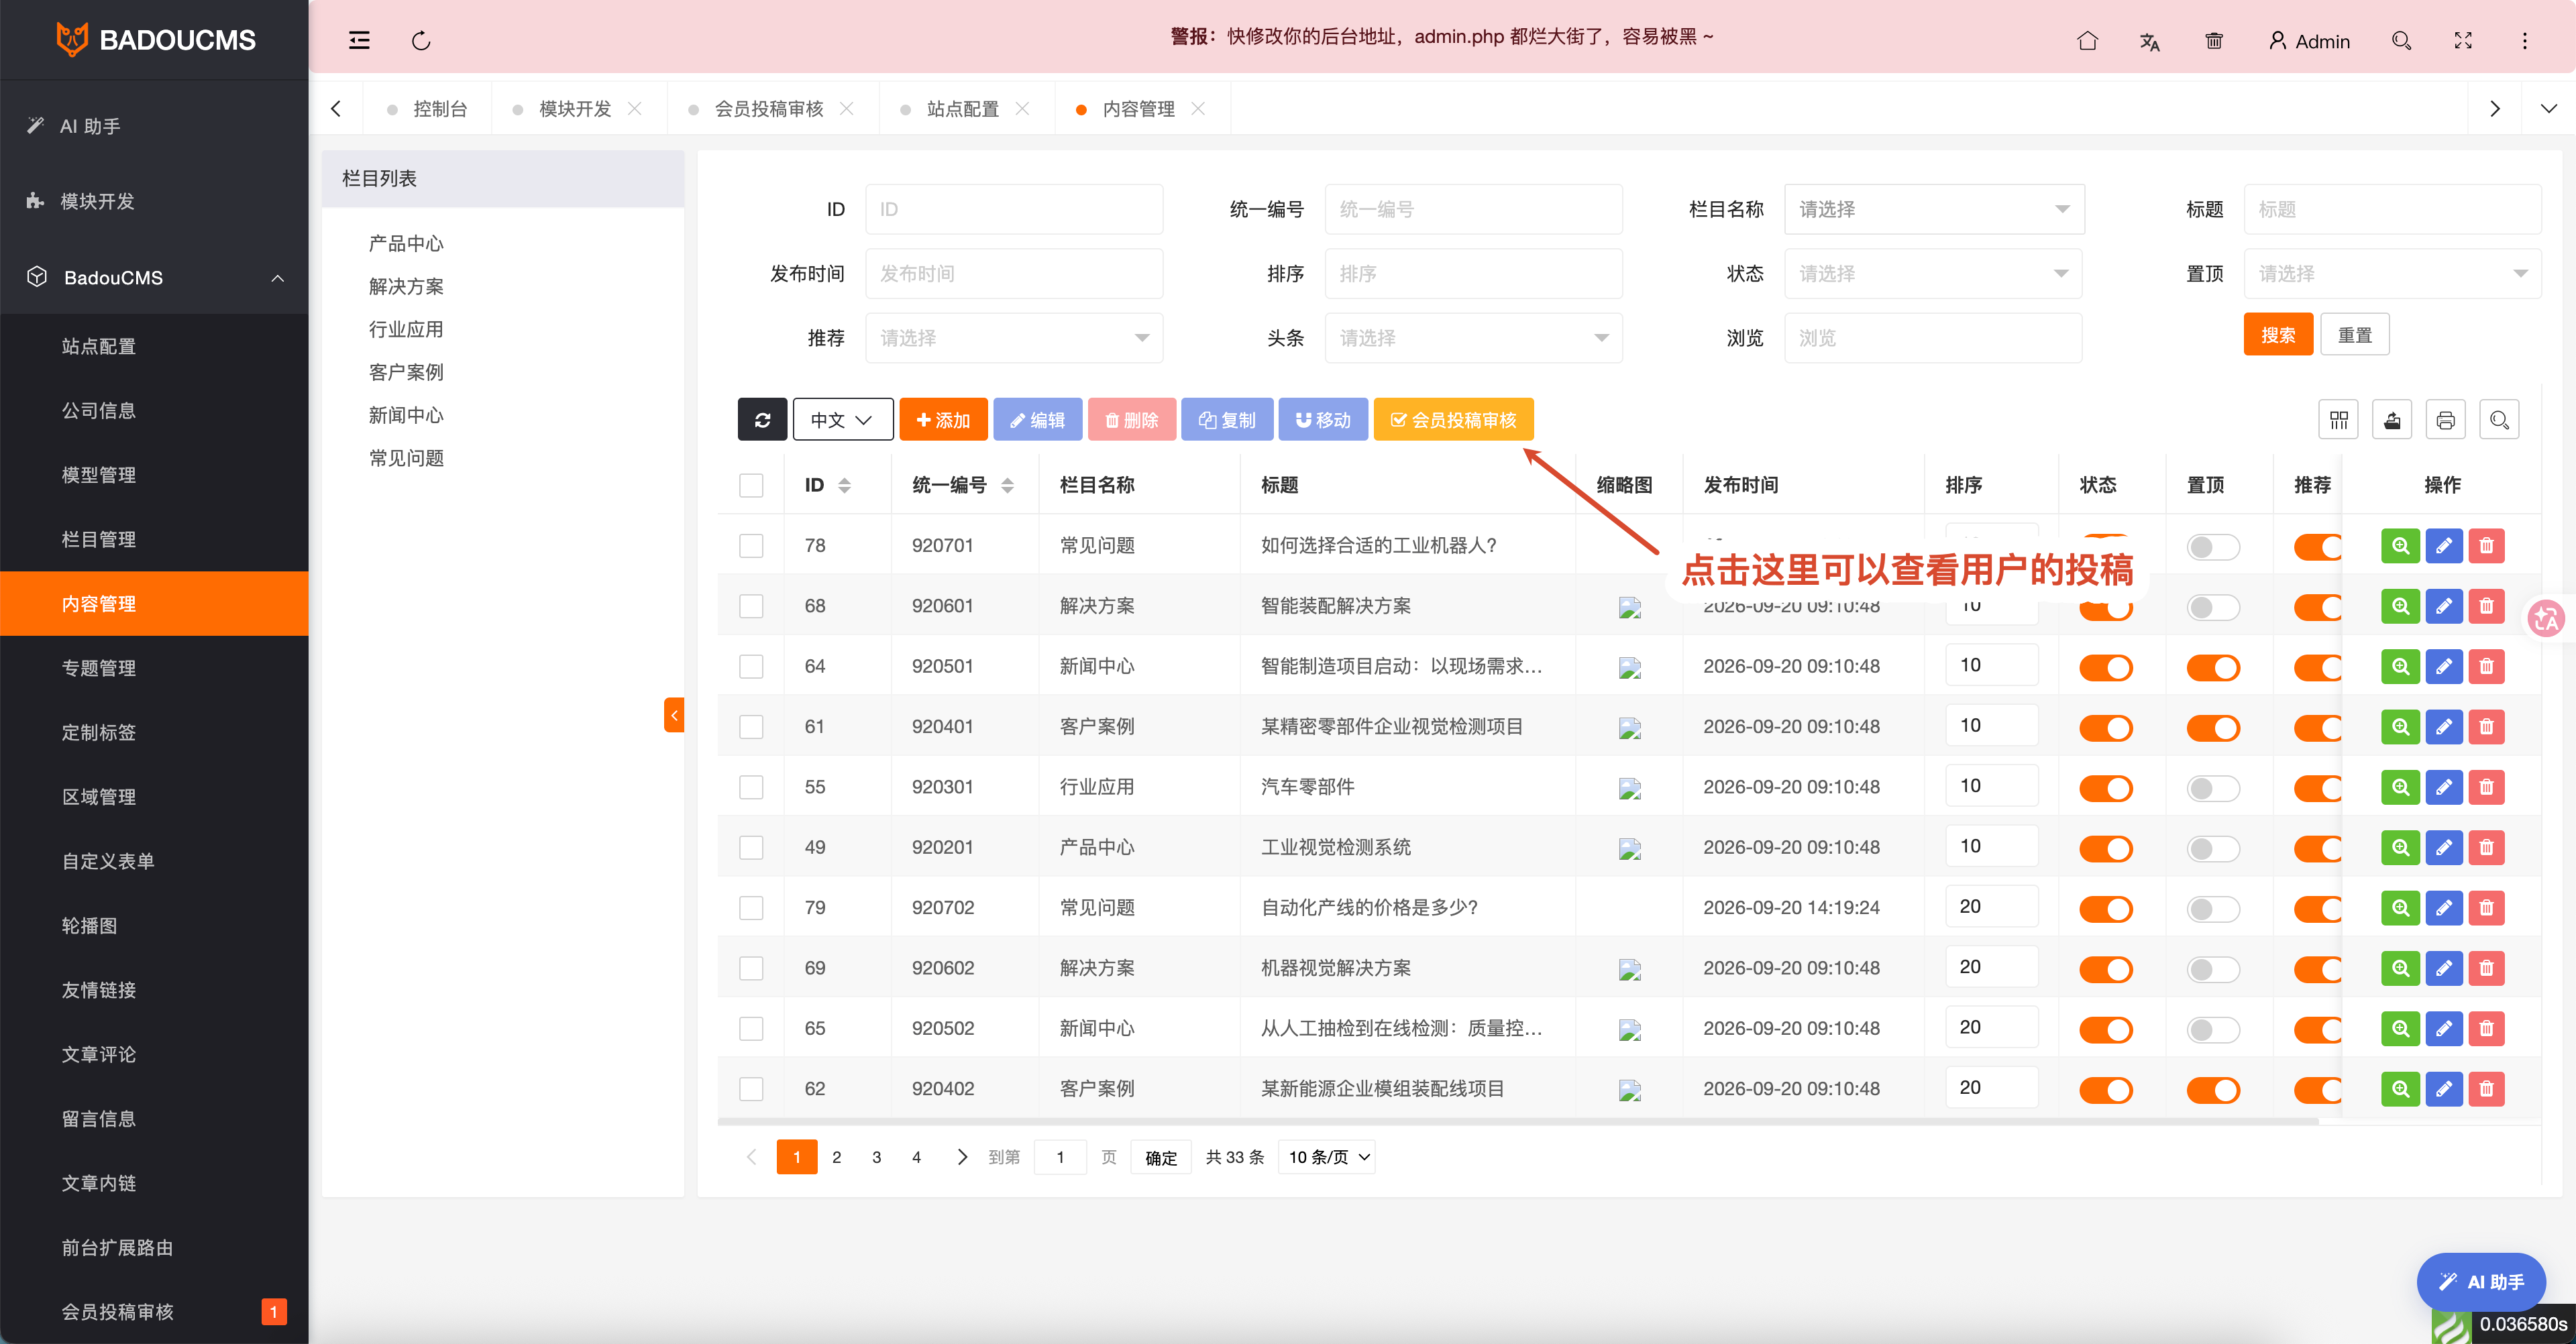View details of row ID 78

tap(2400, 546)
